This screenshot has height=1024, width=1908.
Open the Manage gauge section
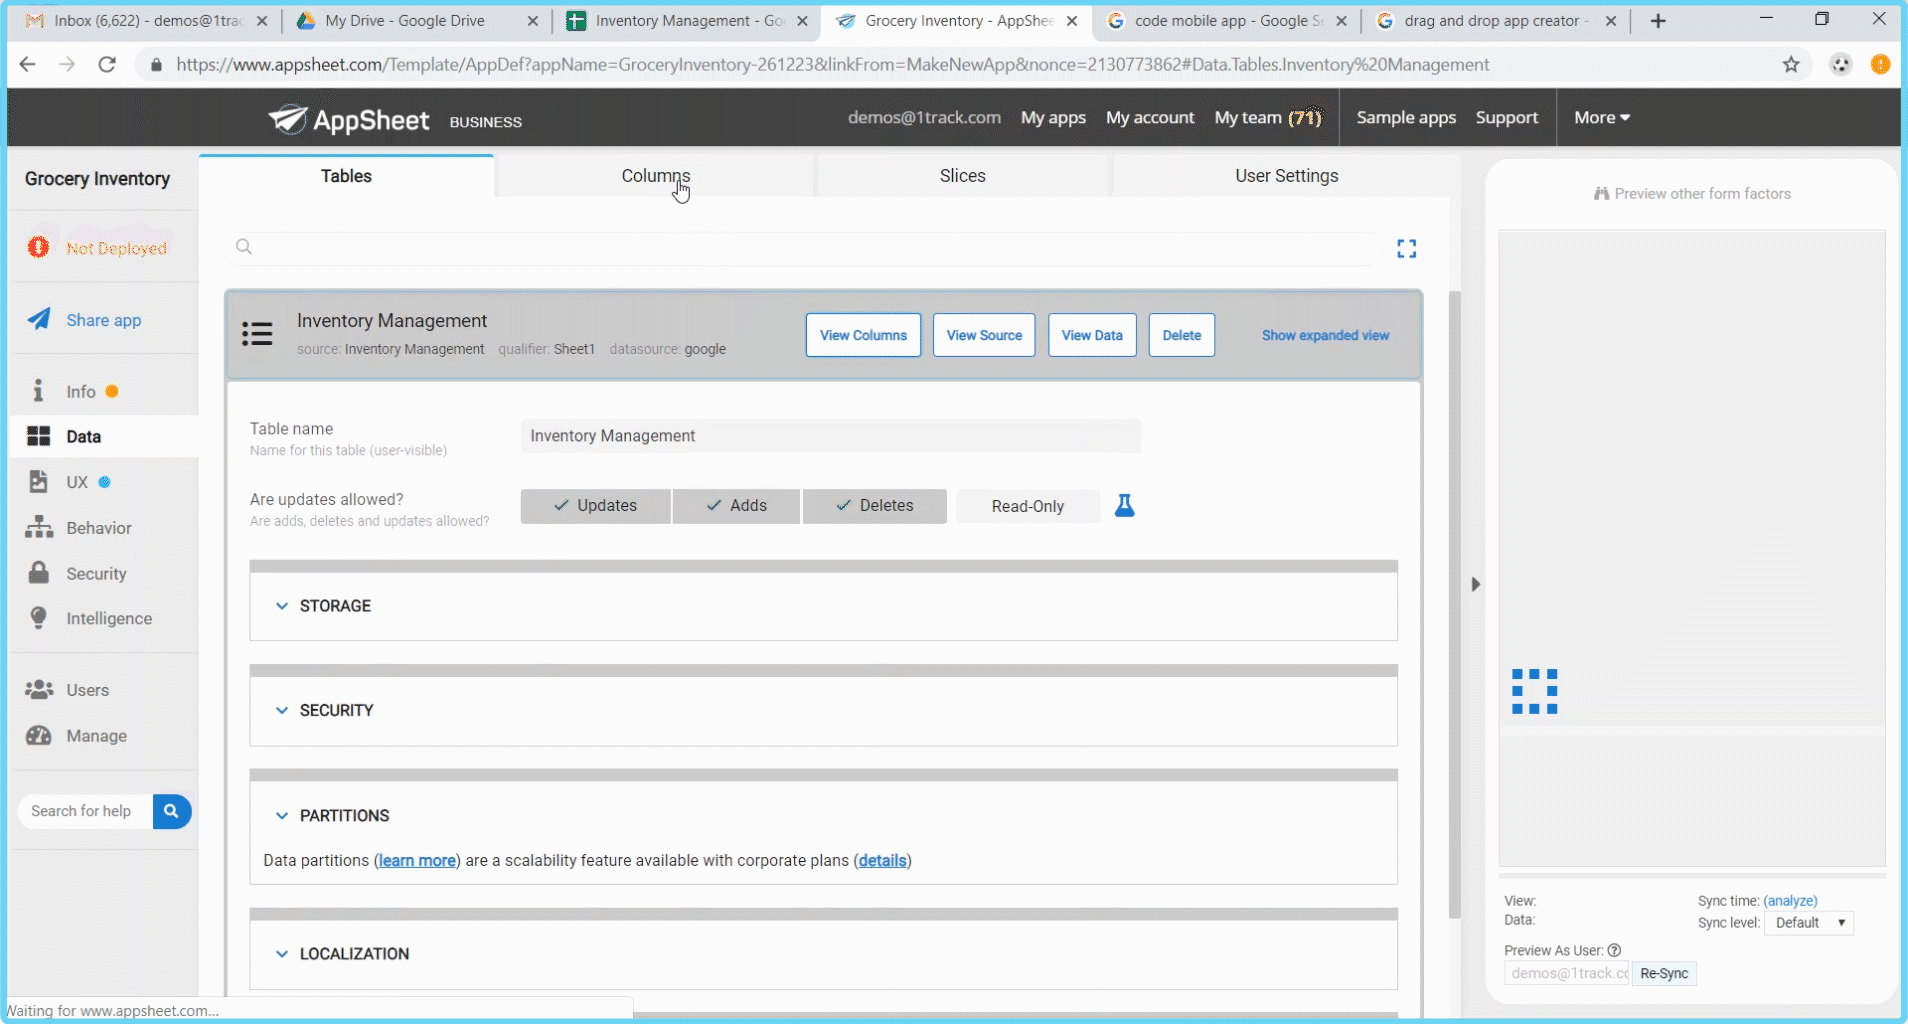(38, 735)
